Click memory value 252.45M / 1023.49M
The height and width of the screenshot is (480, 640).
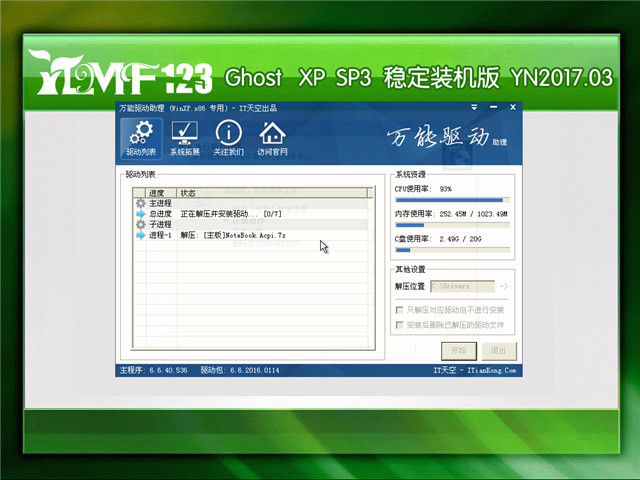pyautogui.click(x=473, y=214)
